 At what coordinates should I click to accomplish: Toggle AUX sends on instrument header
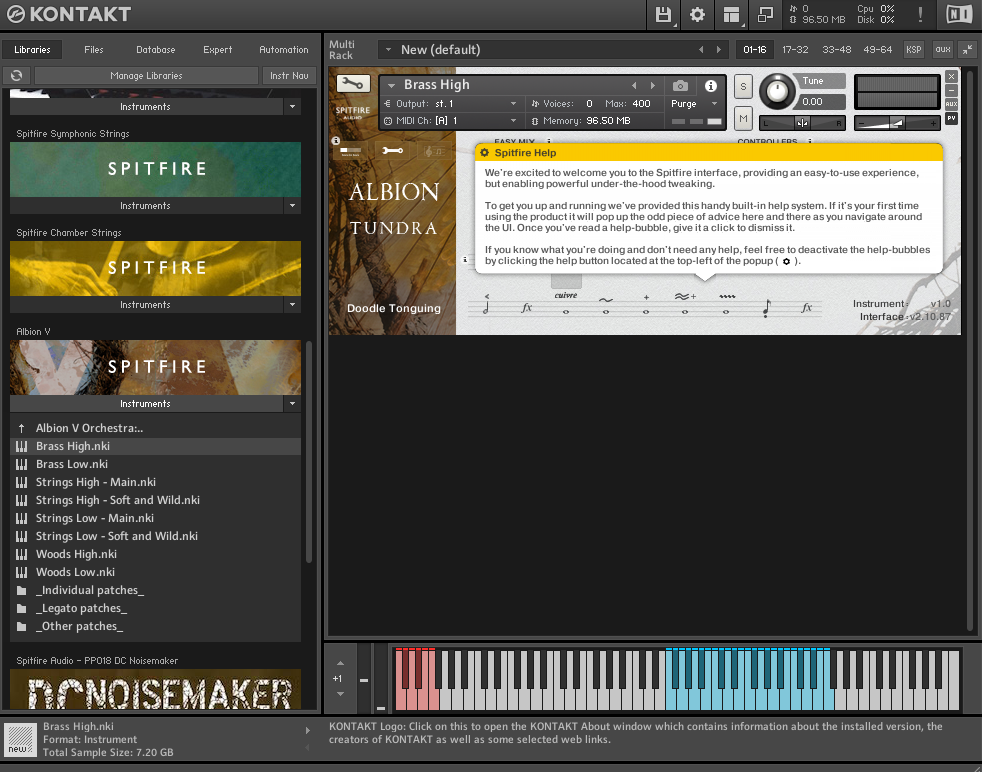tap(951, 104)
